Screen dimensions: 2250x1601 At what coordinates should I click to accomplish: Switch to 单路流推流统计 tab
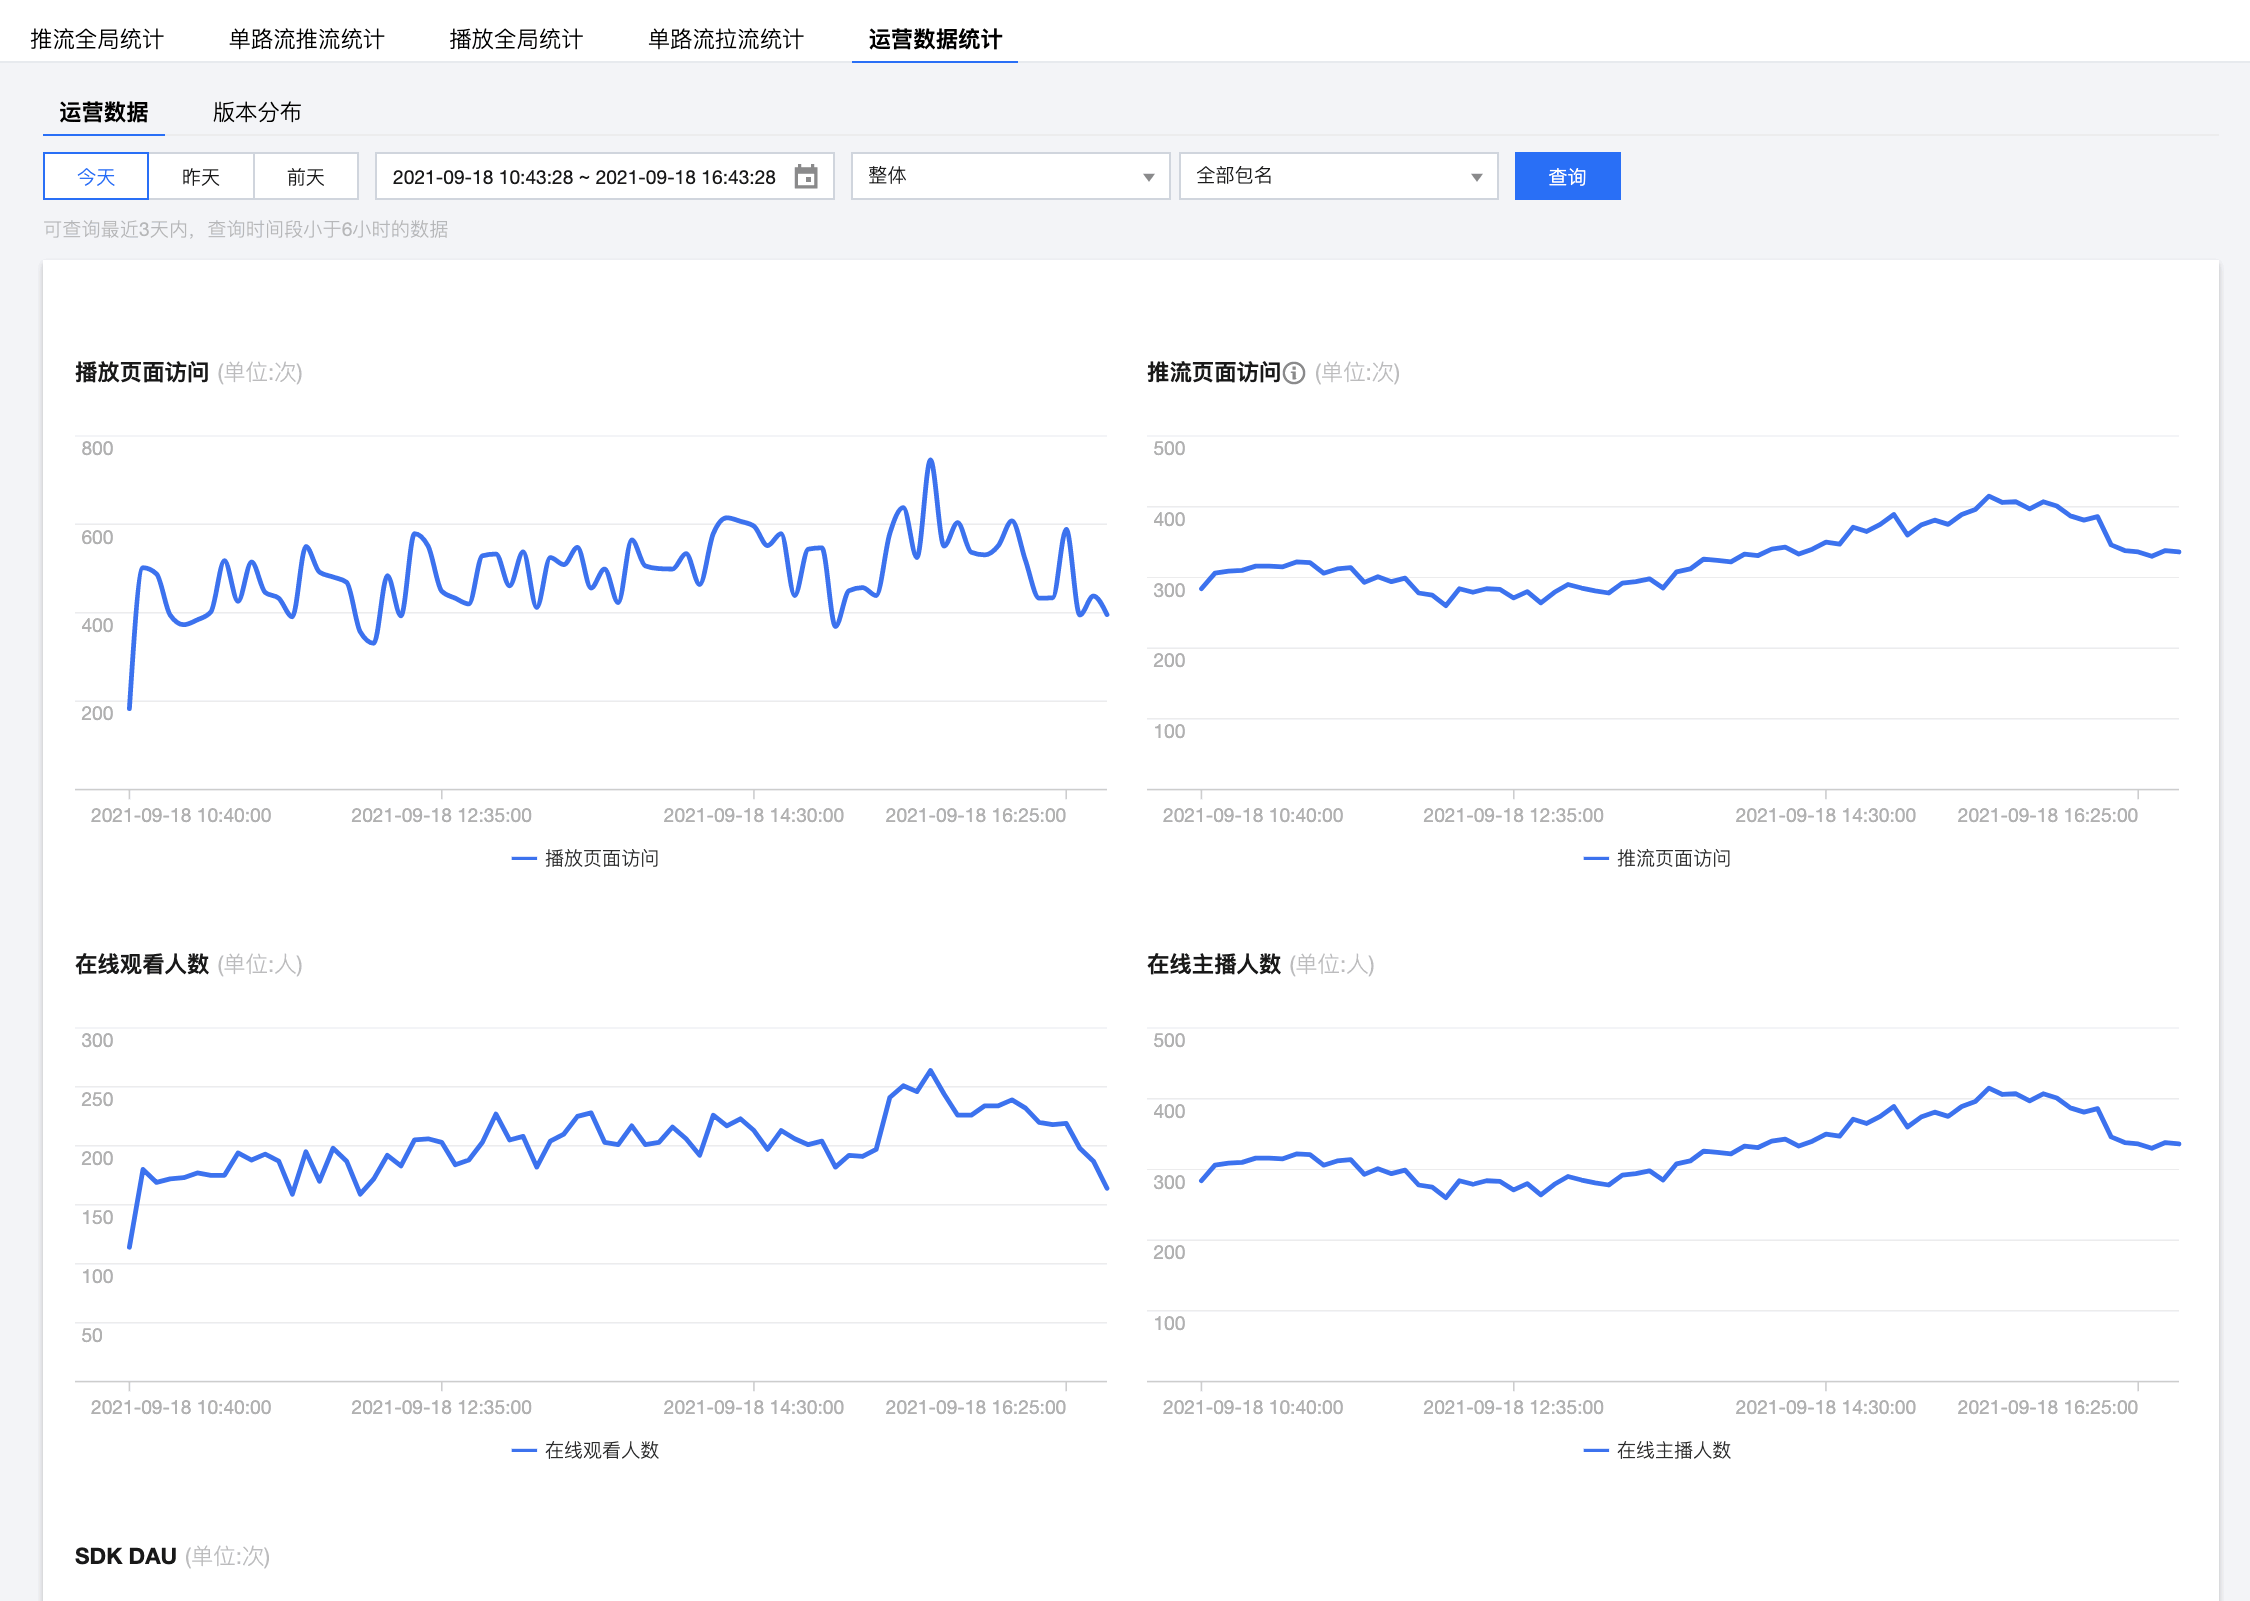click(x=306, y=39)
